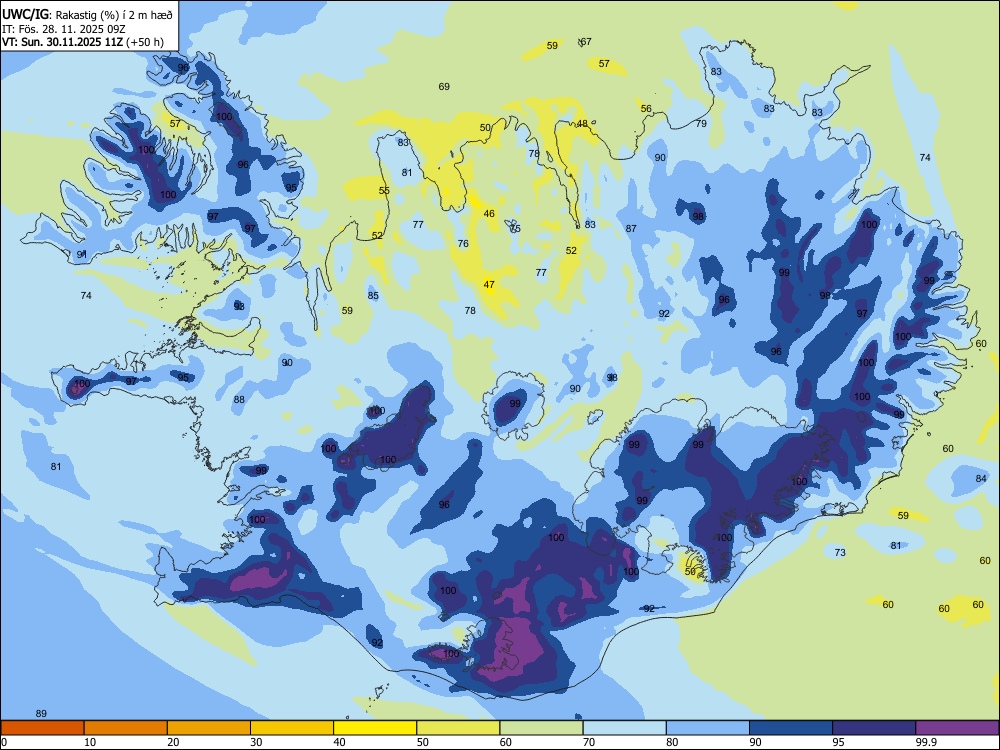Click the humidity value '48' on the north coast
The image size is (1000, 750).
pos(582,124)
